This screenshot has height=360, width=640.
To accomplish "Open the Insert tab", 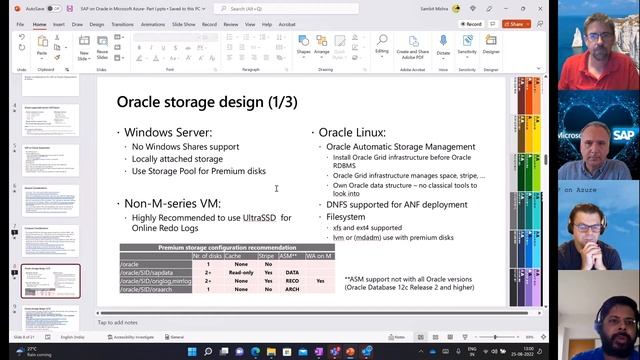I will click(59, 24).
